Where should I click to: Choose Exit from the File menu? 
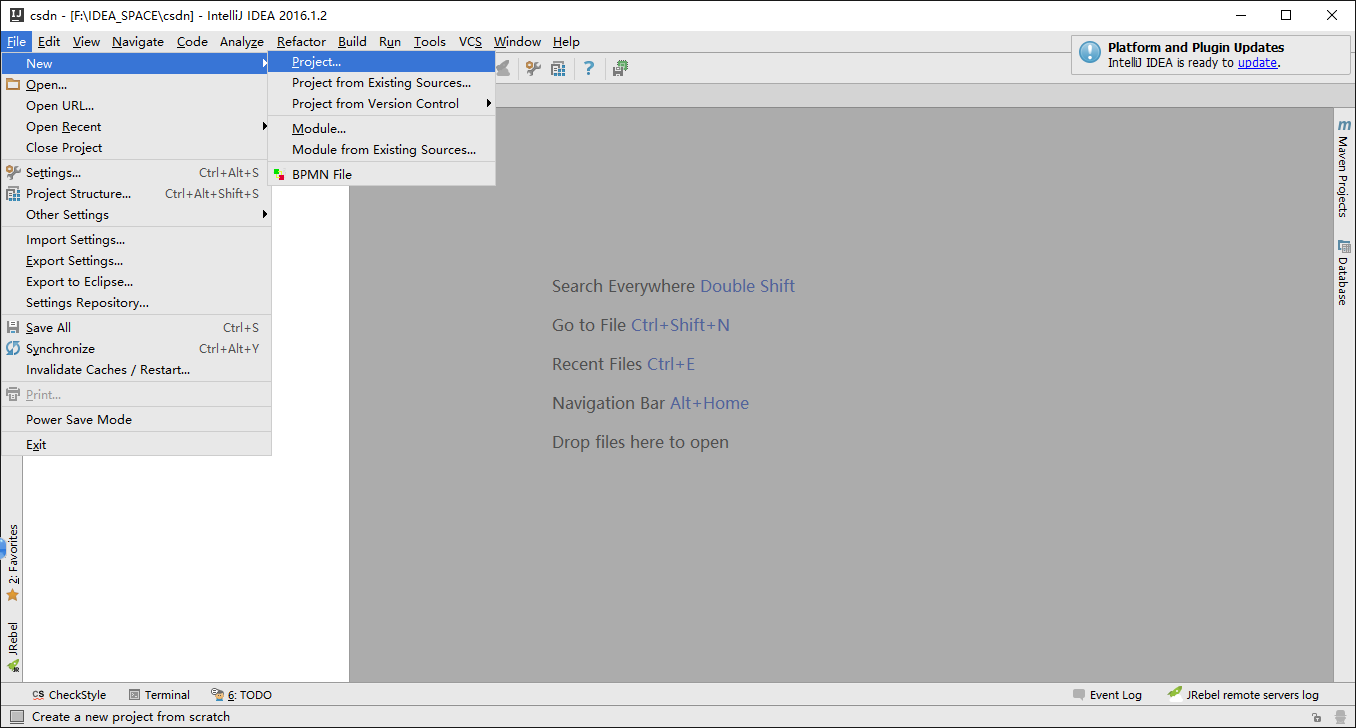pyautogui.click(x=136, y=445)
